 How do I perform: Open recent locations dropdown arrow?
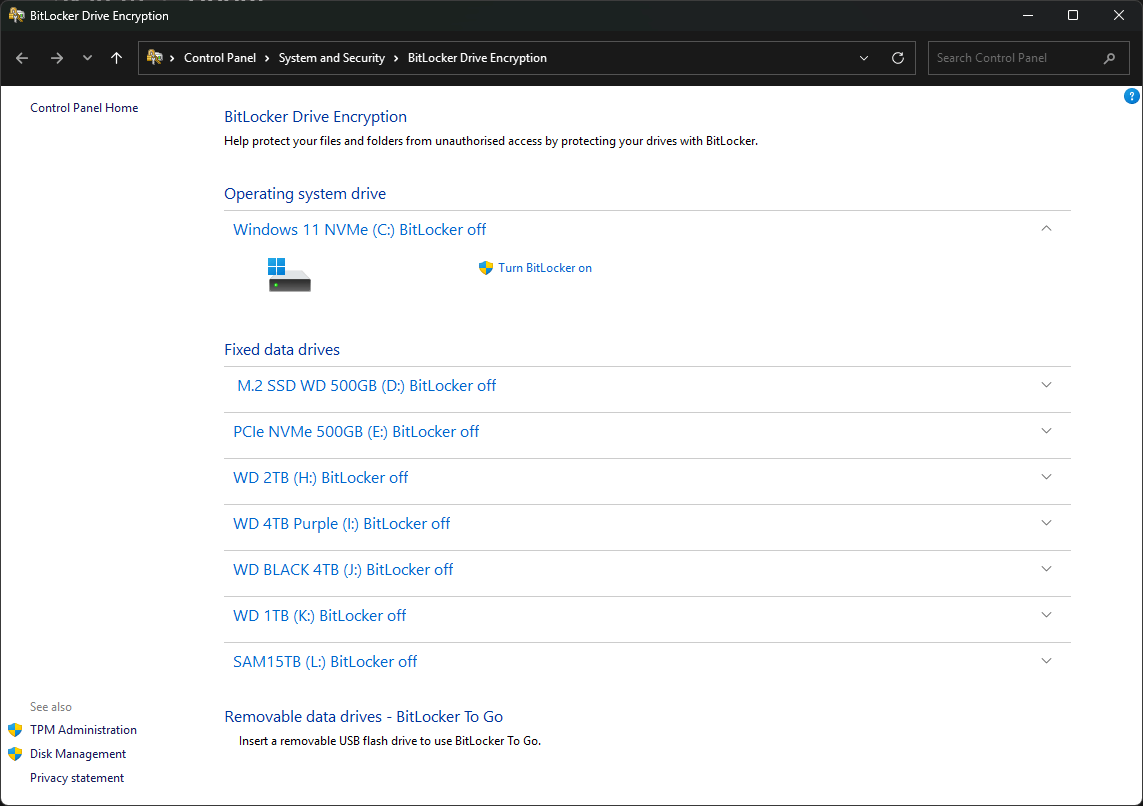(x=87, y=58)
